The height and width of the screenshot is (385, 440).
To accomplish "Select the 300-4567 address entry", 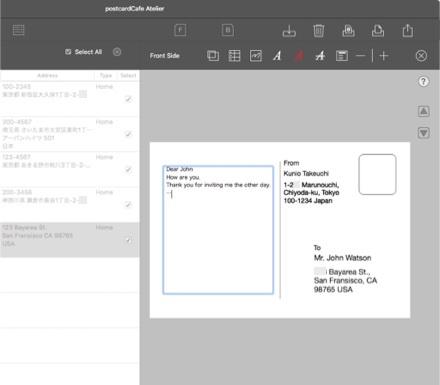I will coord(69,134).
